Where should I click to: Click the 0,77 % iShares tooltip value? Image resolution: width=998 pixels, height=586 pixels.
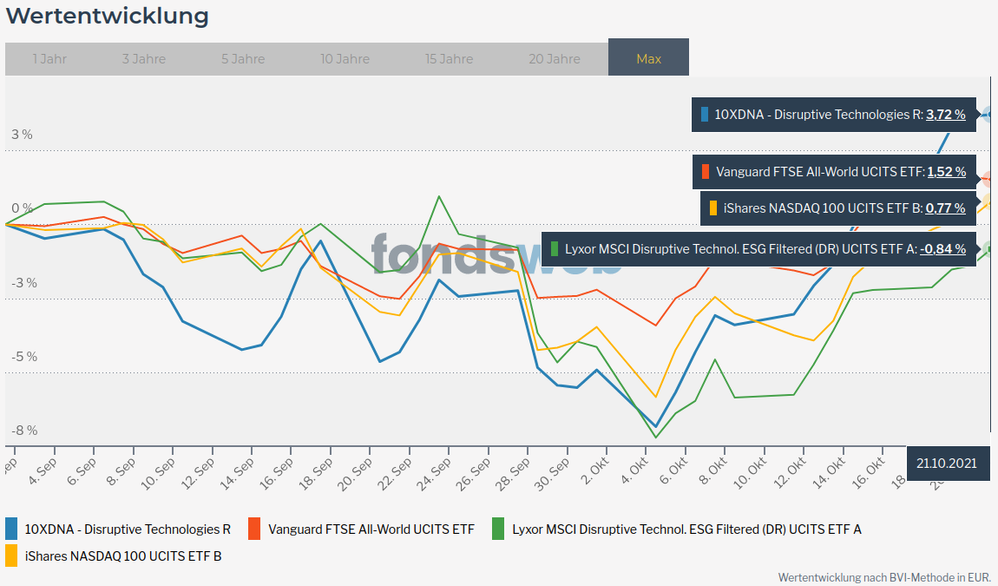click(945, 209)
